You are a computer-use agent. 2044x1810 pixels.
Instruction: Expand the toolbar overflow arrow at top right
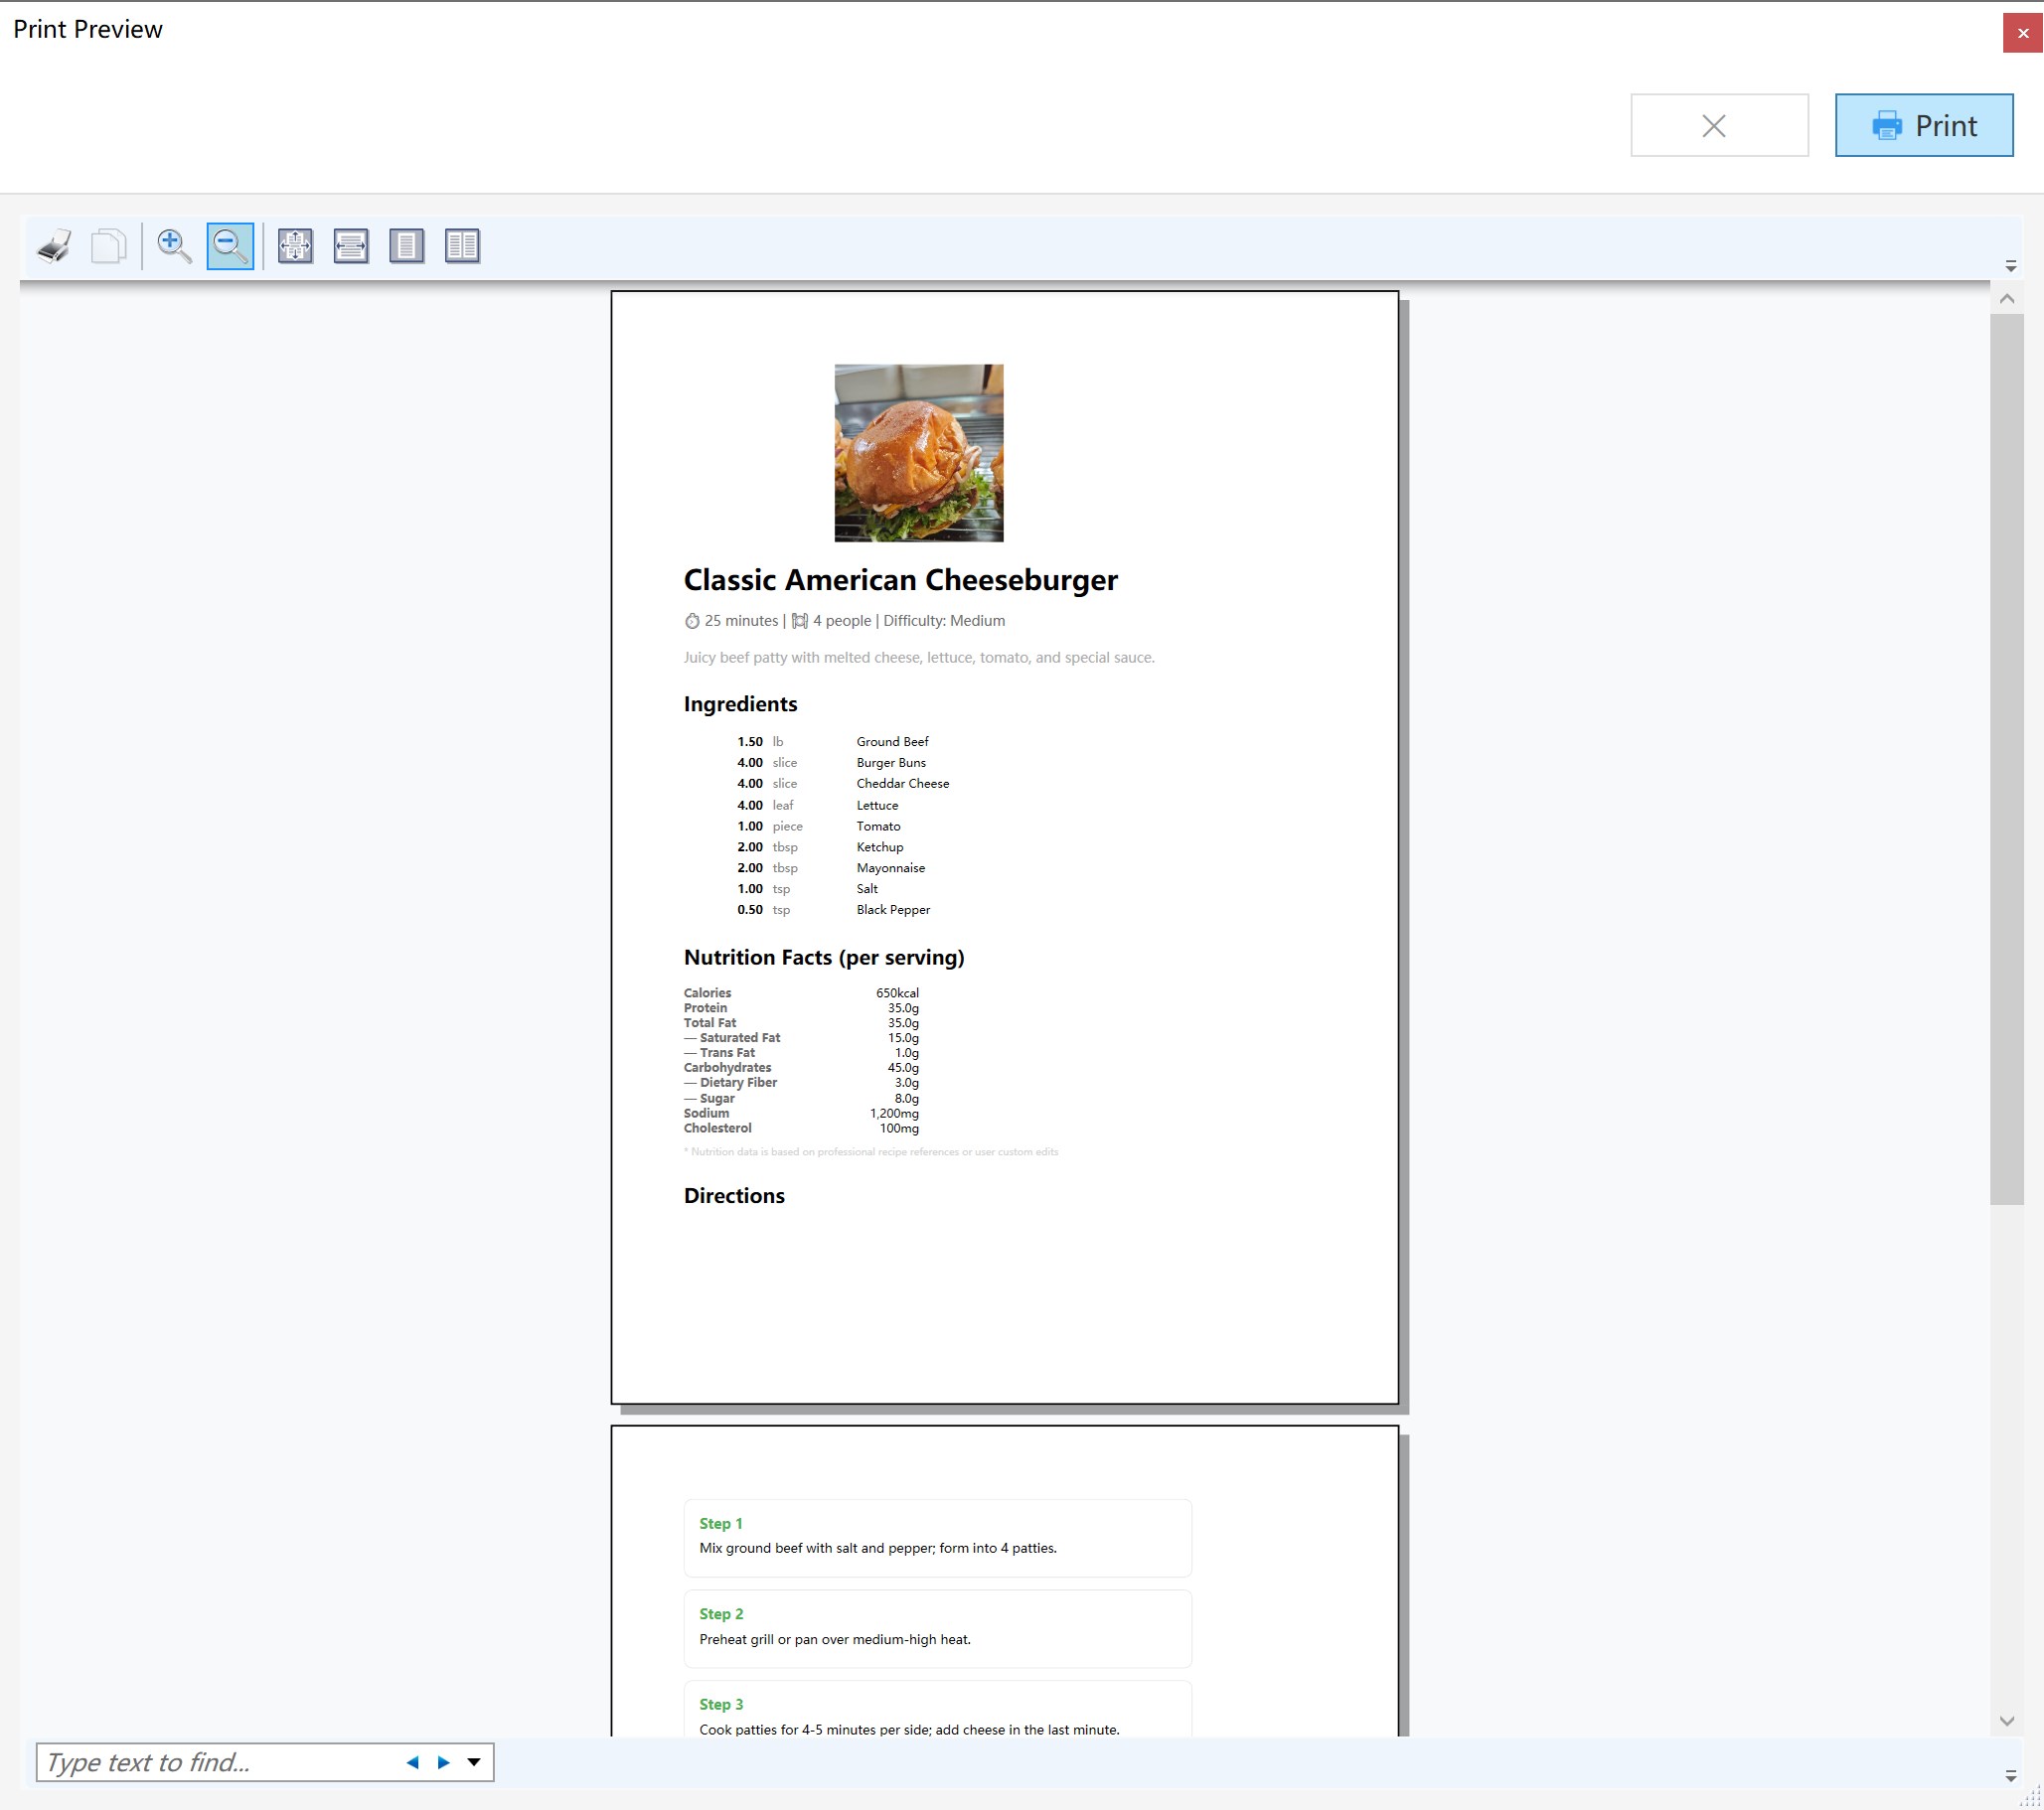[x=2011, y=267]
